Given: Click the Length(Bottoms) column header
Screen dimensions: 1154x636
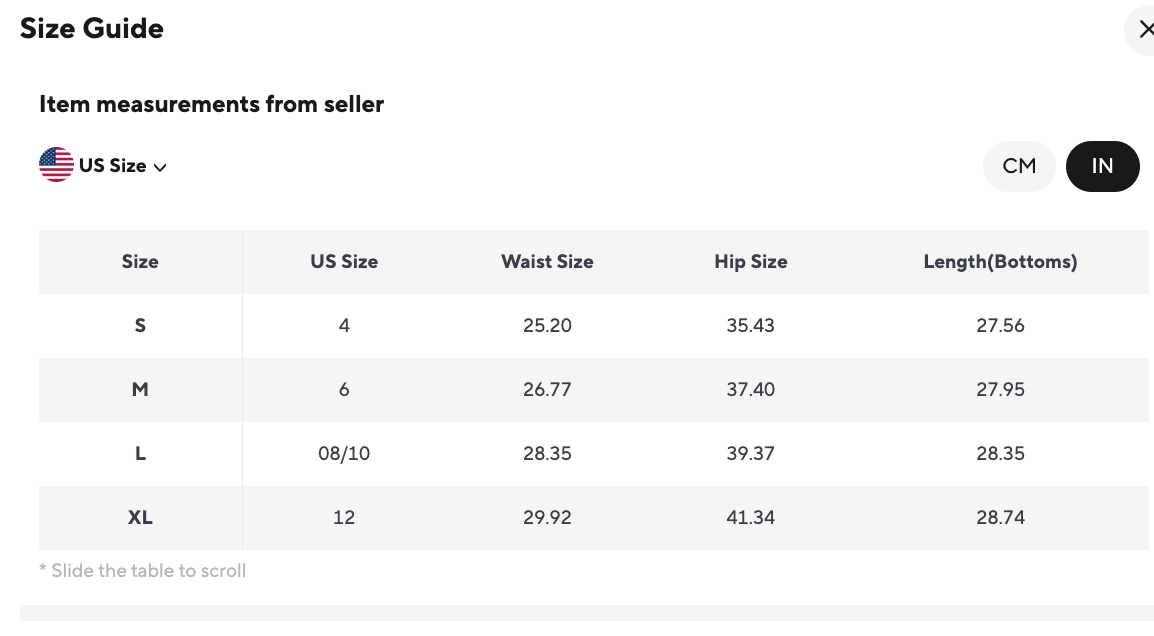Looking at the screenshot, I should point(1000,262).
